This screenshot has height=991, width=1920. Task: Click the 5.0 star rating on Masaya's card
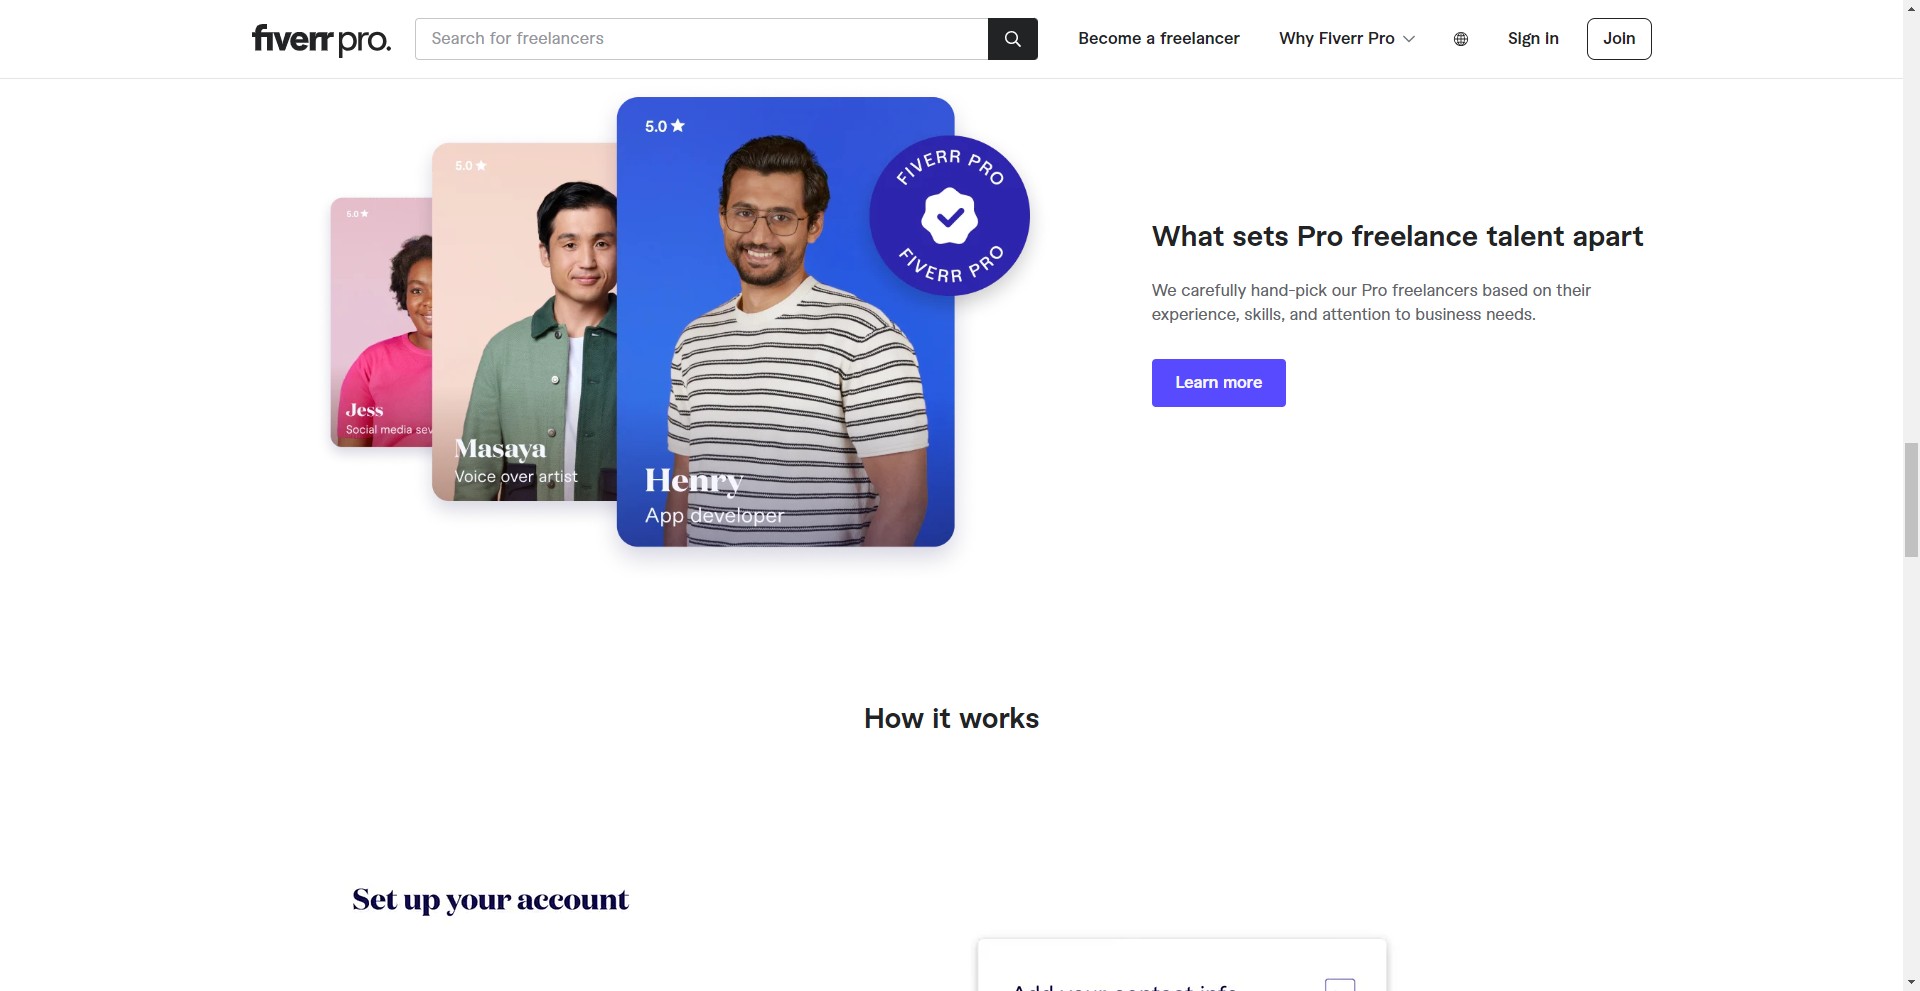click(470, 166)
